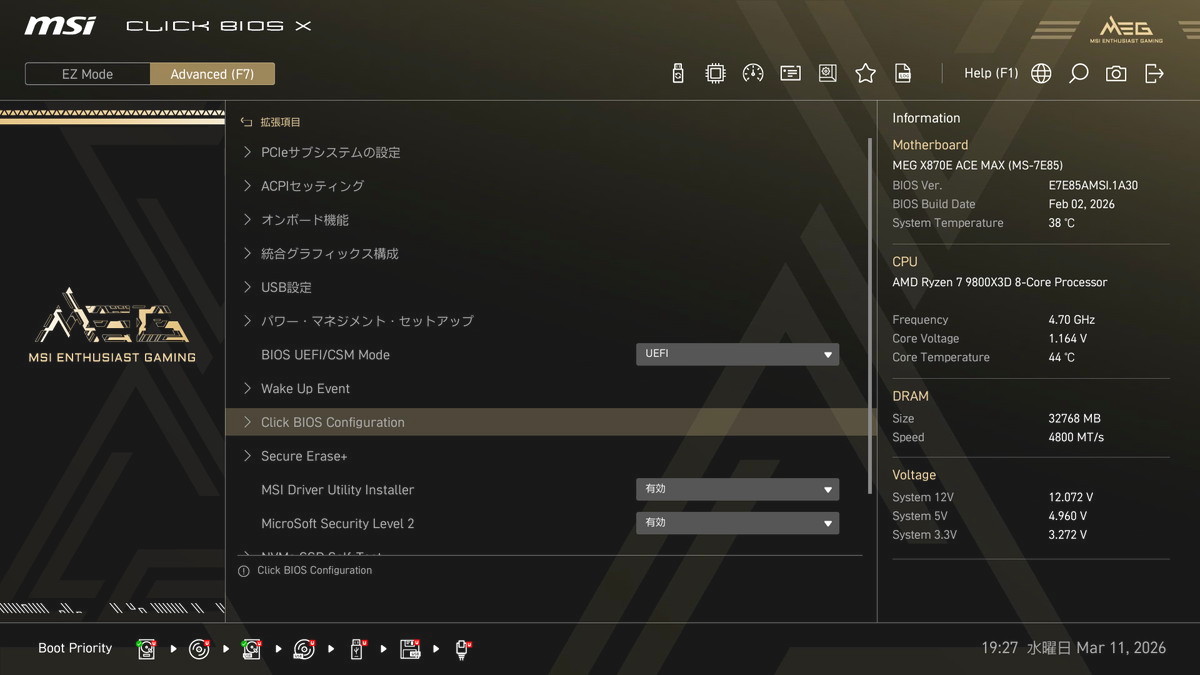Select Advanced (F7) mode
The width and height of the screenshot is (1200, 675).
tap(212, 74)
